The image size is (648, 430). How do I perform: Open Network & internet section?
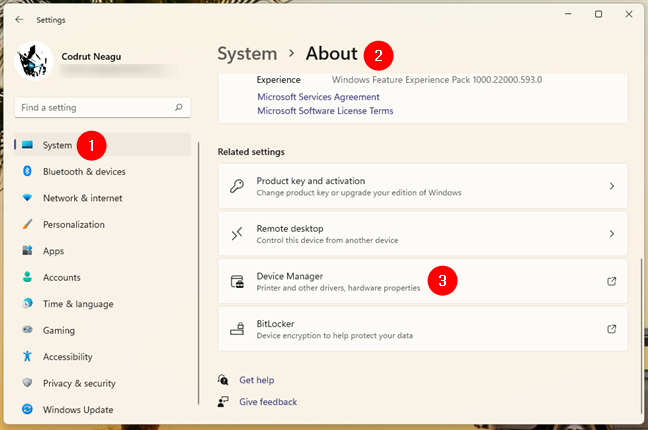102,198
